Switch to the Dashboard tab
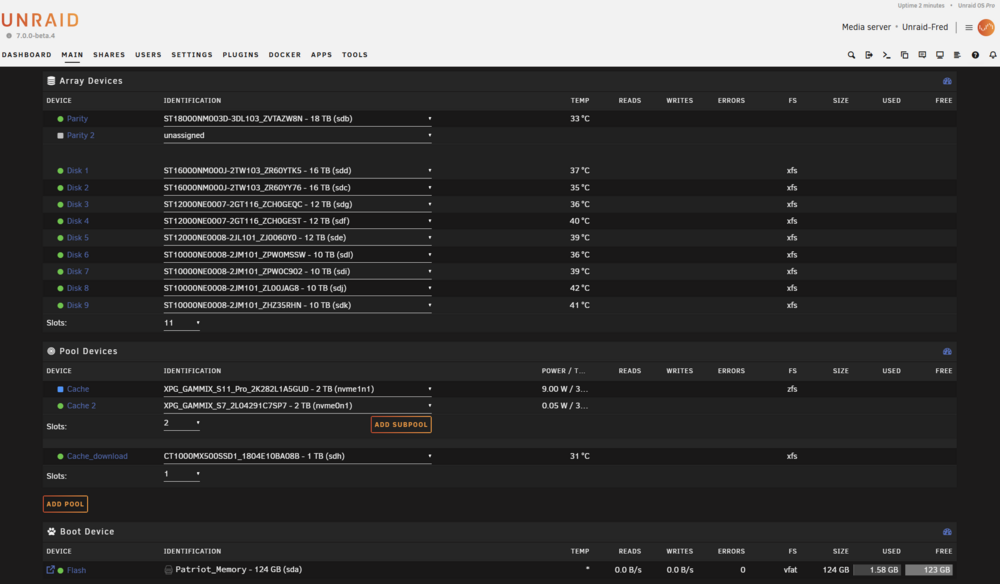This screenshot has width=1000, height=584. tap(27, 55)
